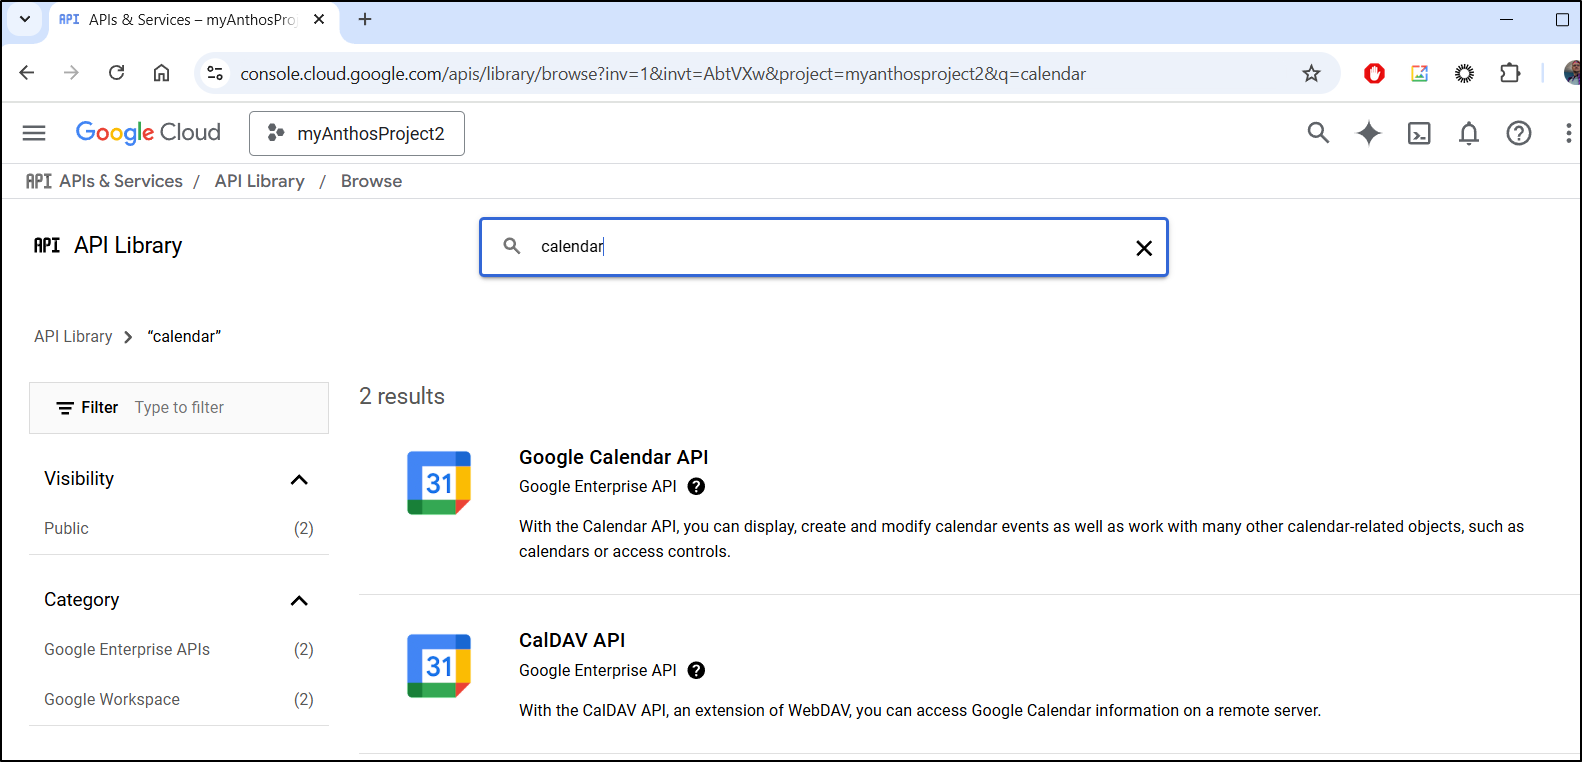Open the tab search dropdown arrow
Image resolution: width=1582 pixels, height=762 pixels.
click(25, 19)
